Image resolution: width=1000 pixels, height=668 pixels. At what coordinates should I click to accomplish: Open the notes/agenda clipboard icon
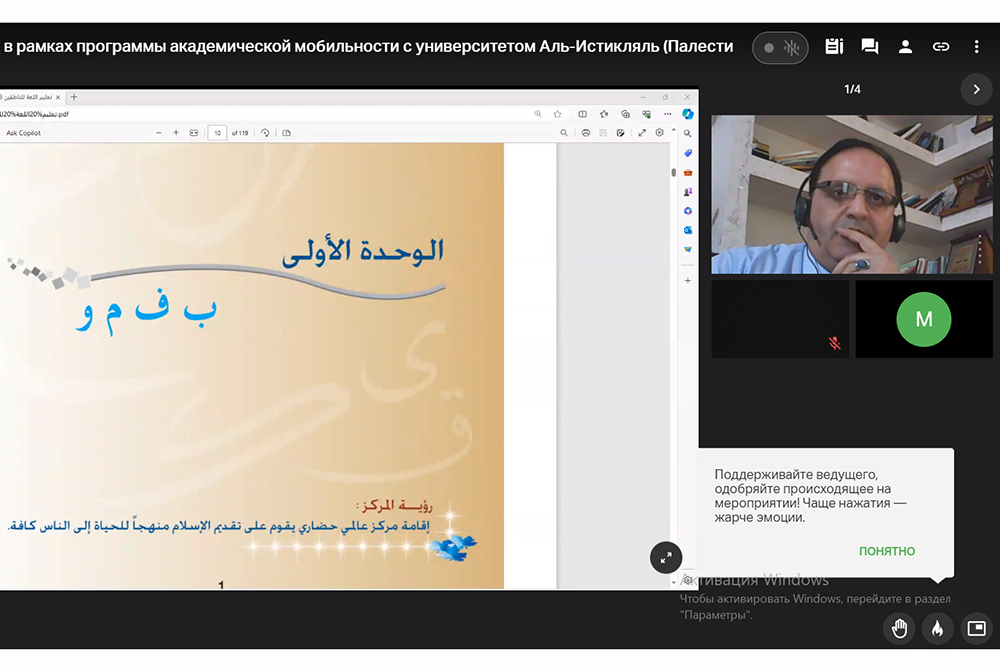[834, 47]
